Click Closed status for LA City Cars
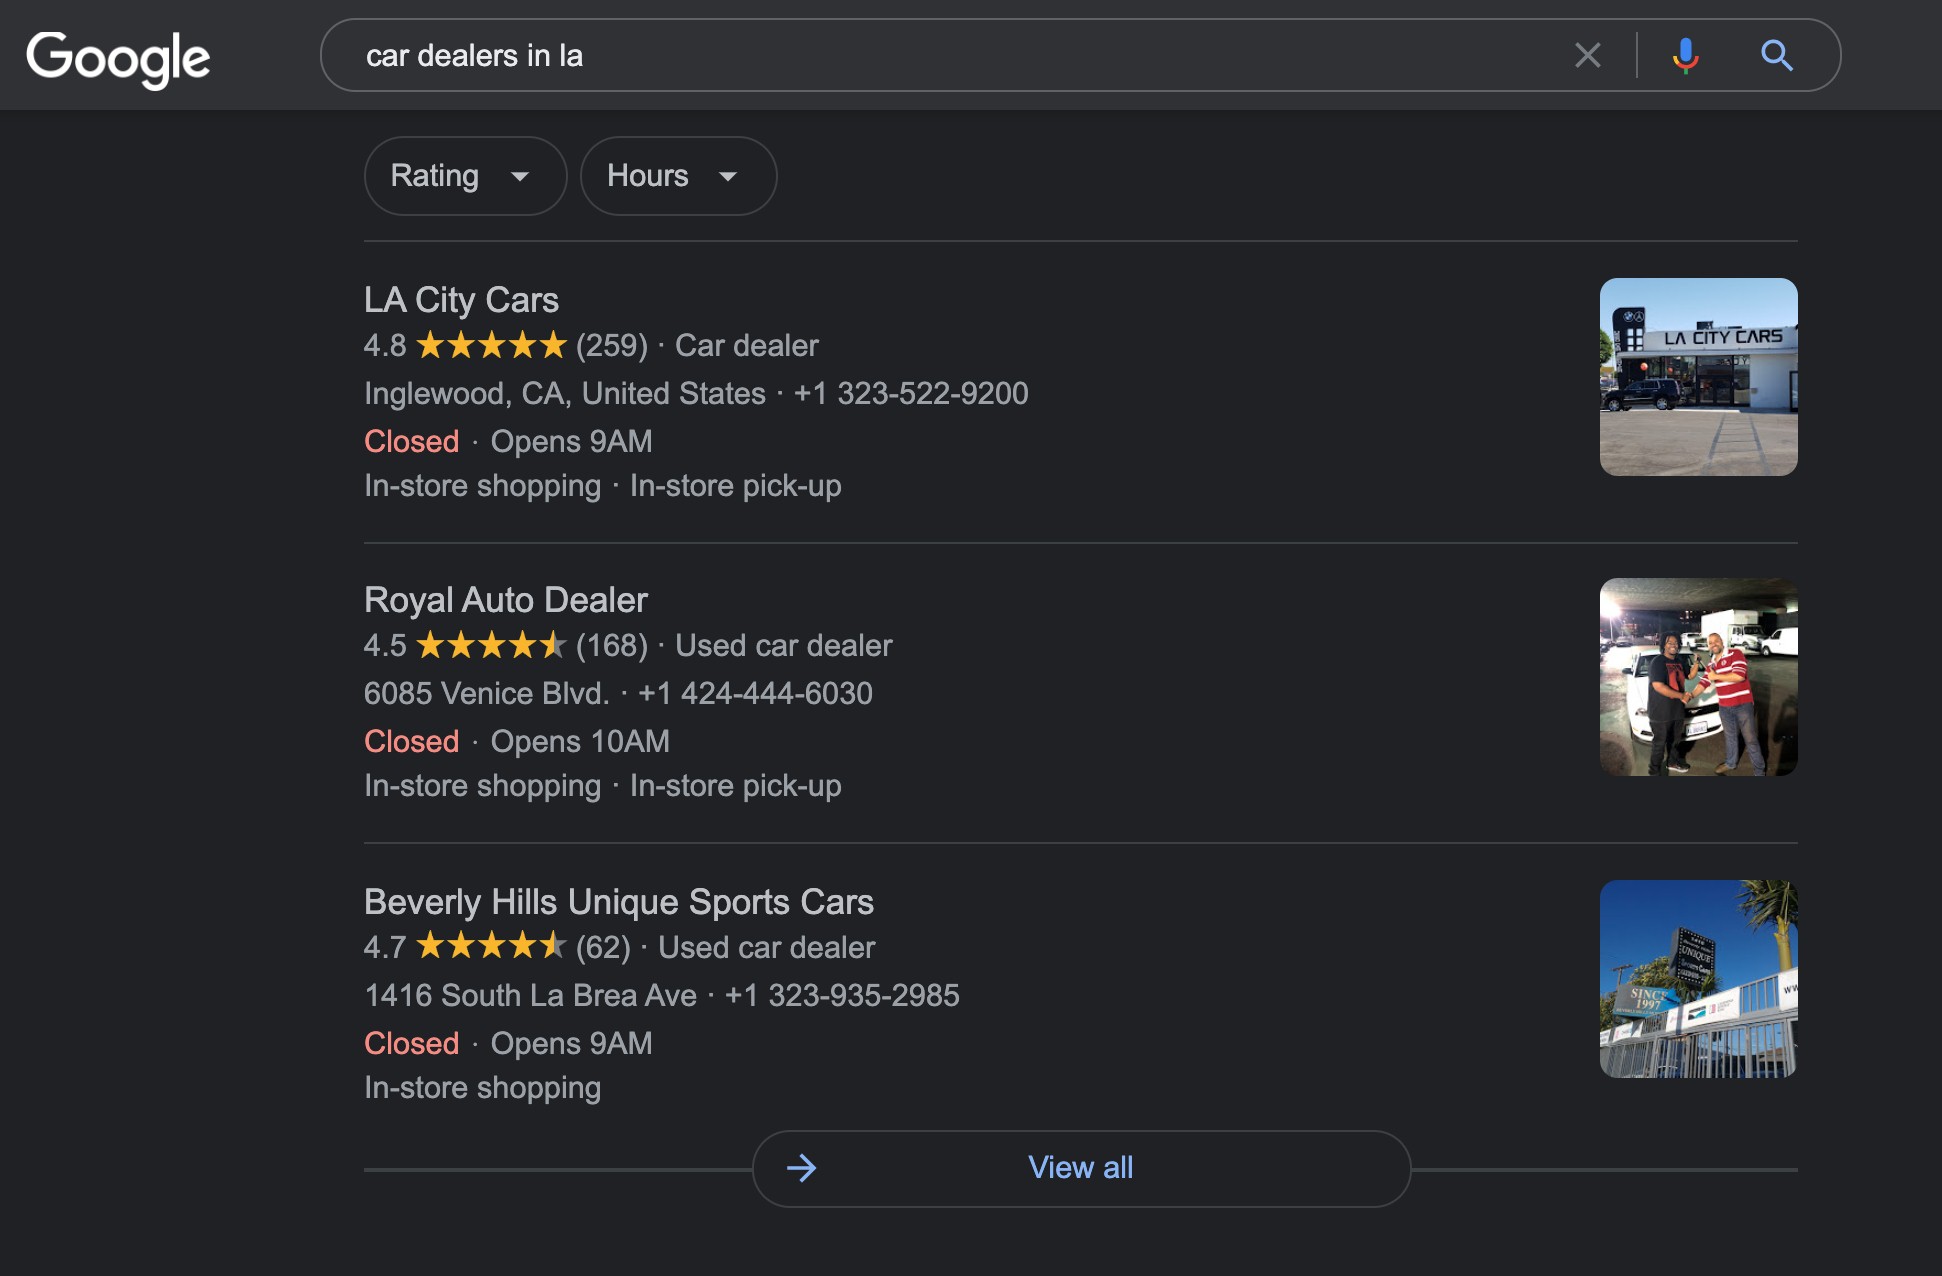This screenshot has height=1276, width=1942. [412, 442]
